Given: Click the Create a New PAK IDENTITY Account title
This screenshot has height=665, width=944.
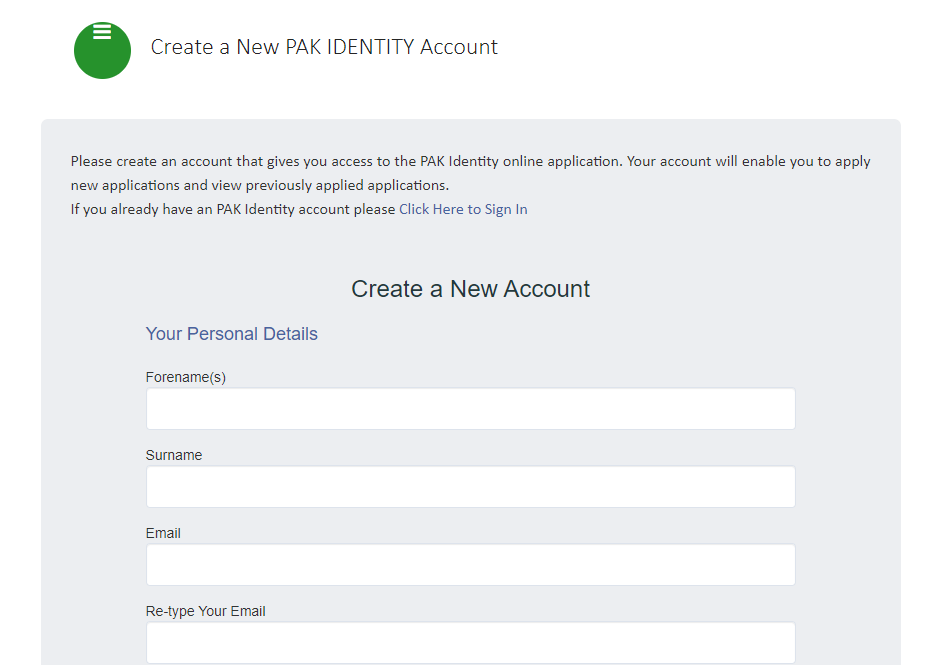Looking at the screenshot, I should coord(324,47).
